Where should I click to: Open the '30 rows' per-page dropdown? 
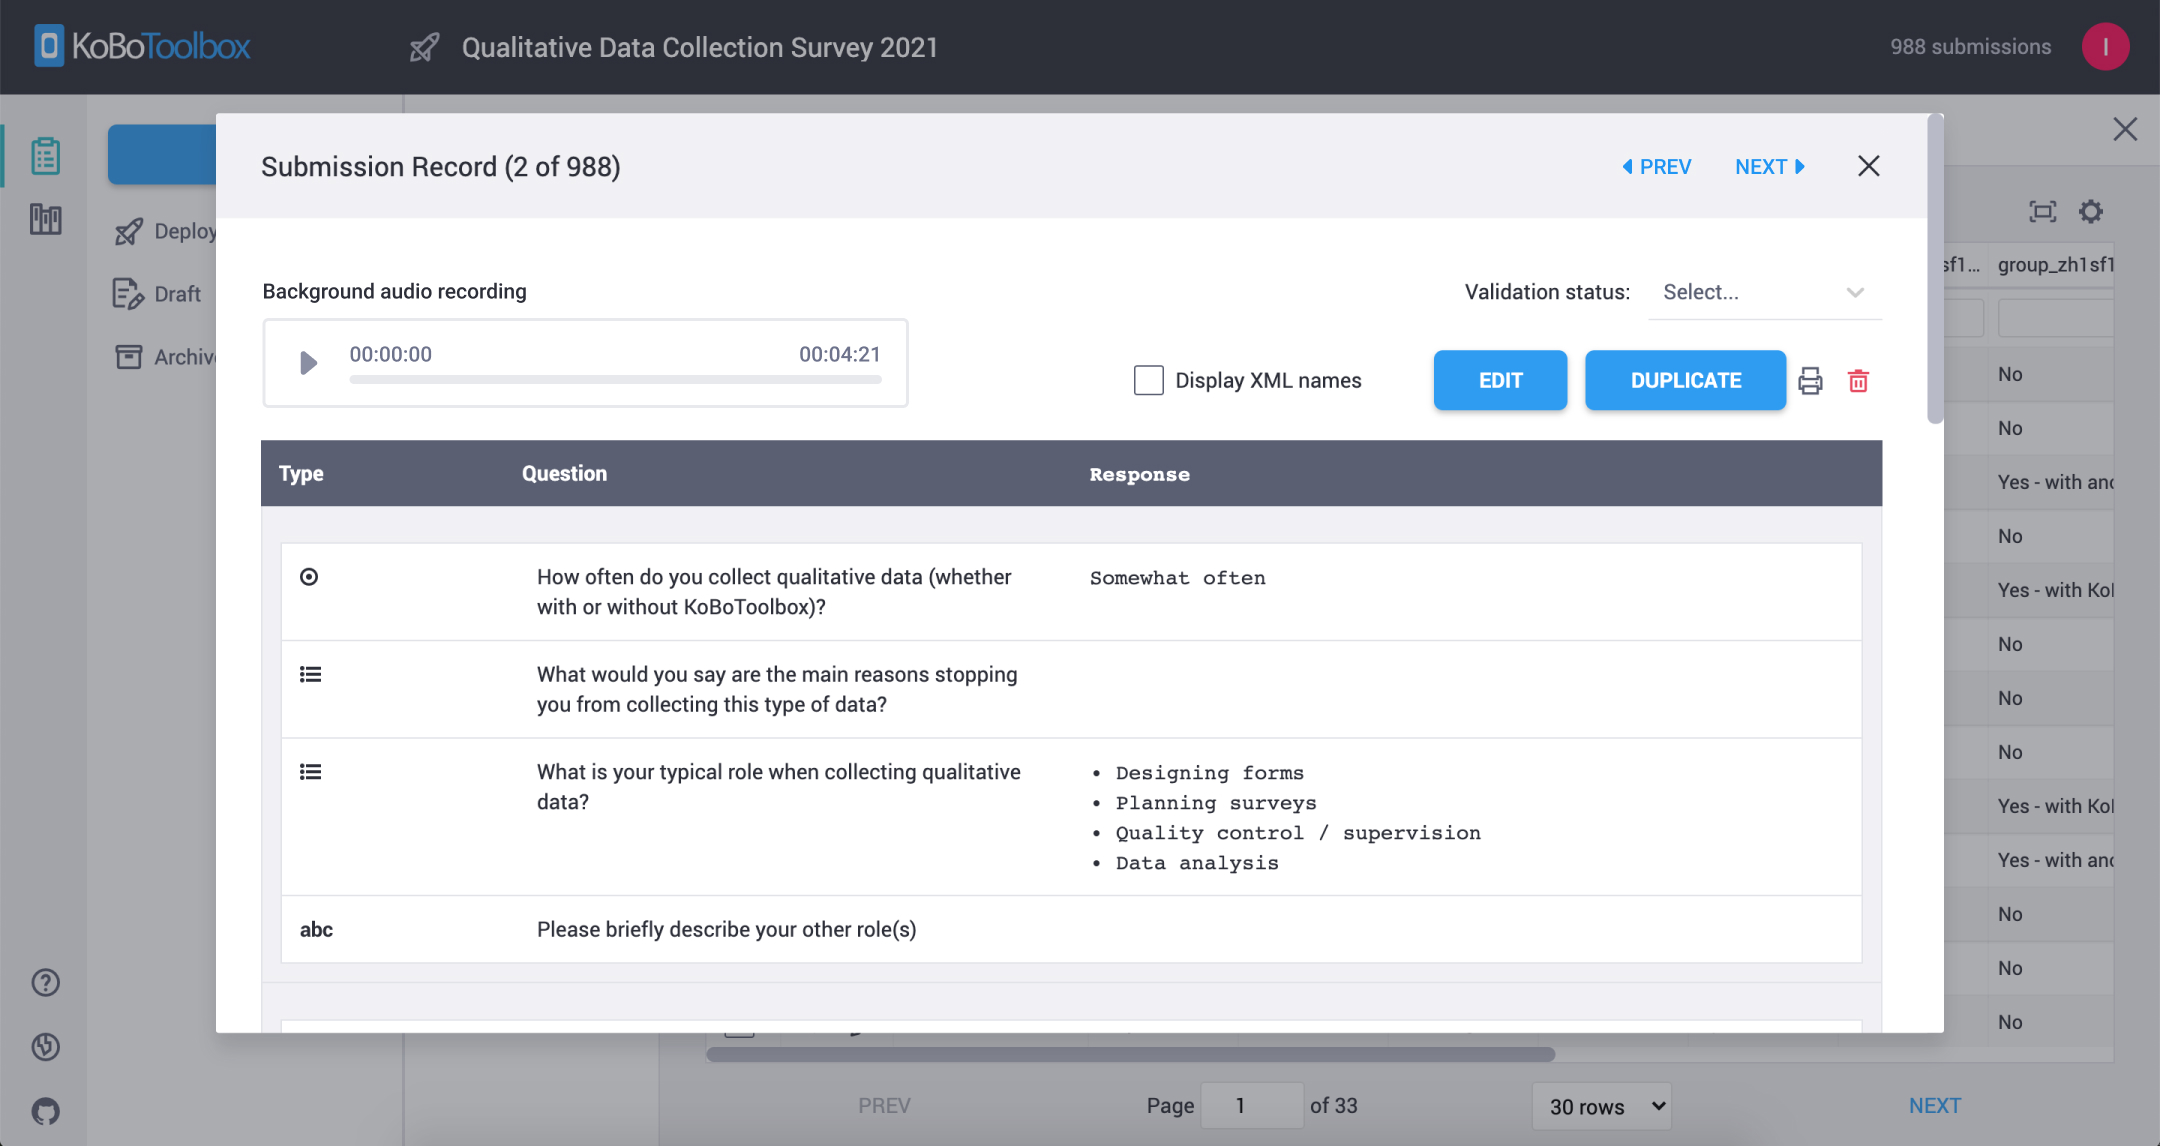(x=1600, y=1106)
